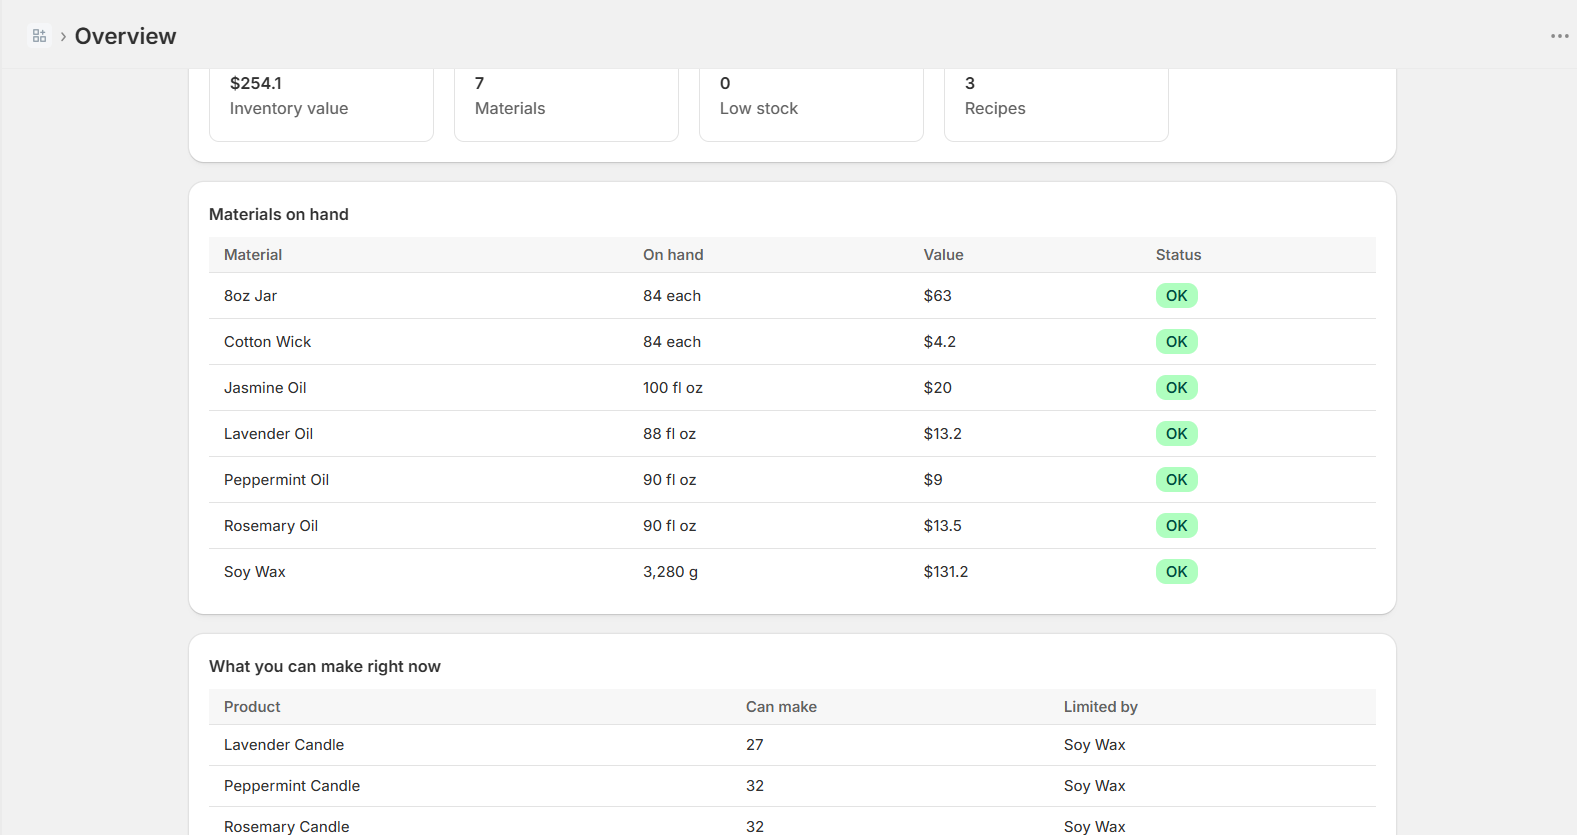Open the Inventory value card
The width and height of the screenshot is (1577, 835).
321,104
